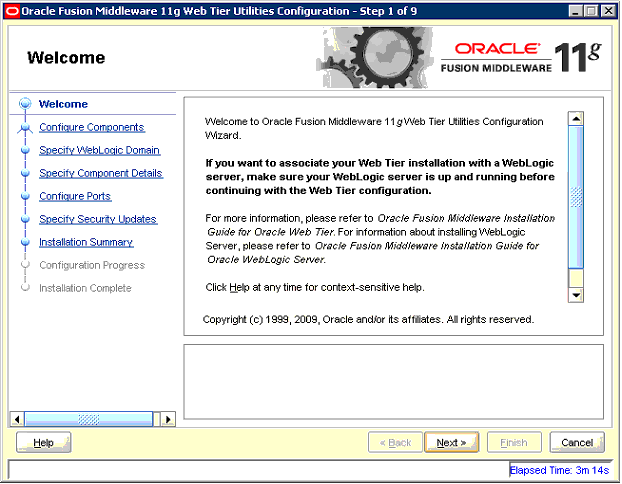Click the navigation pane horizontal scrollbar thumb
The image size is (622, 484).
point(88,419)
